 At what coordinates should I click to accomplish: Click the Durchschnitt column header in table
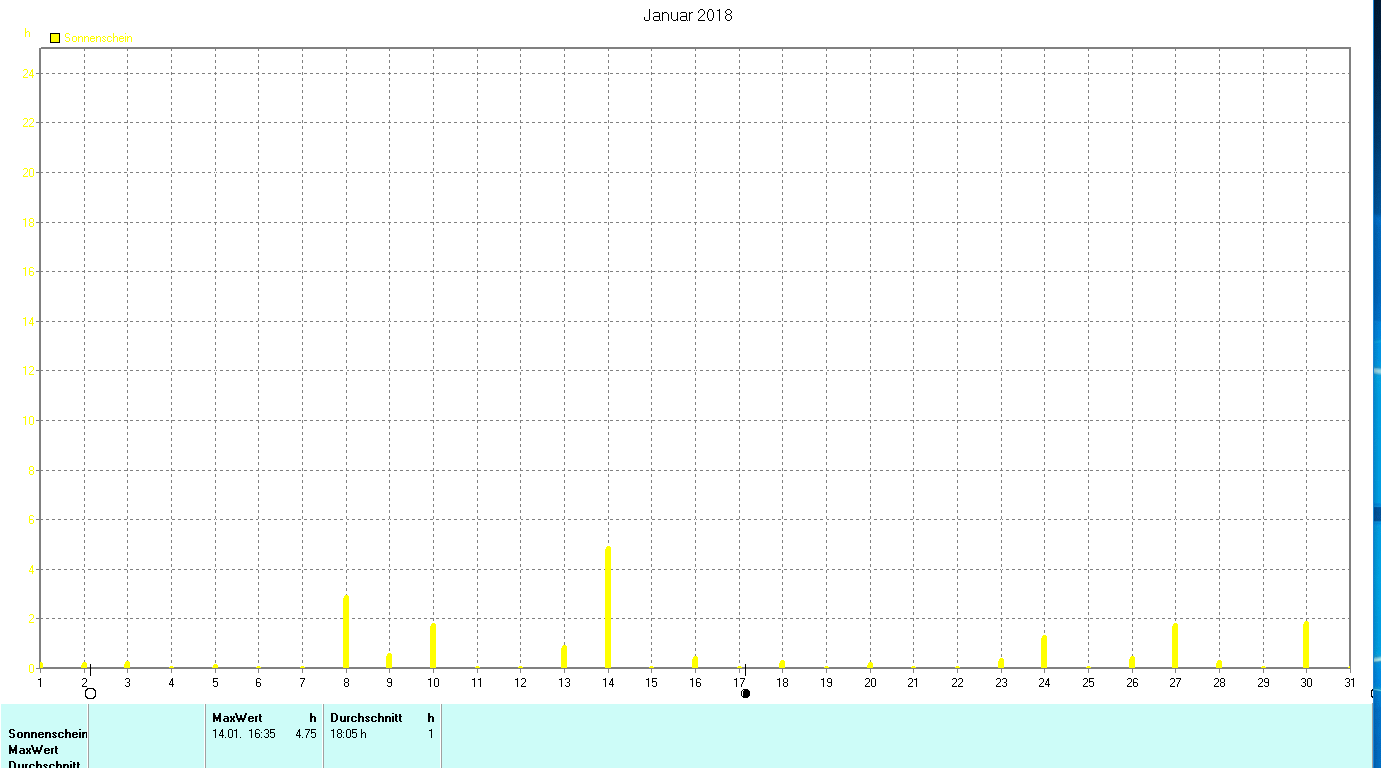coord(366,718)
